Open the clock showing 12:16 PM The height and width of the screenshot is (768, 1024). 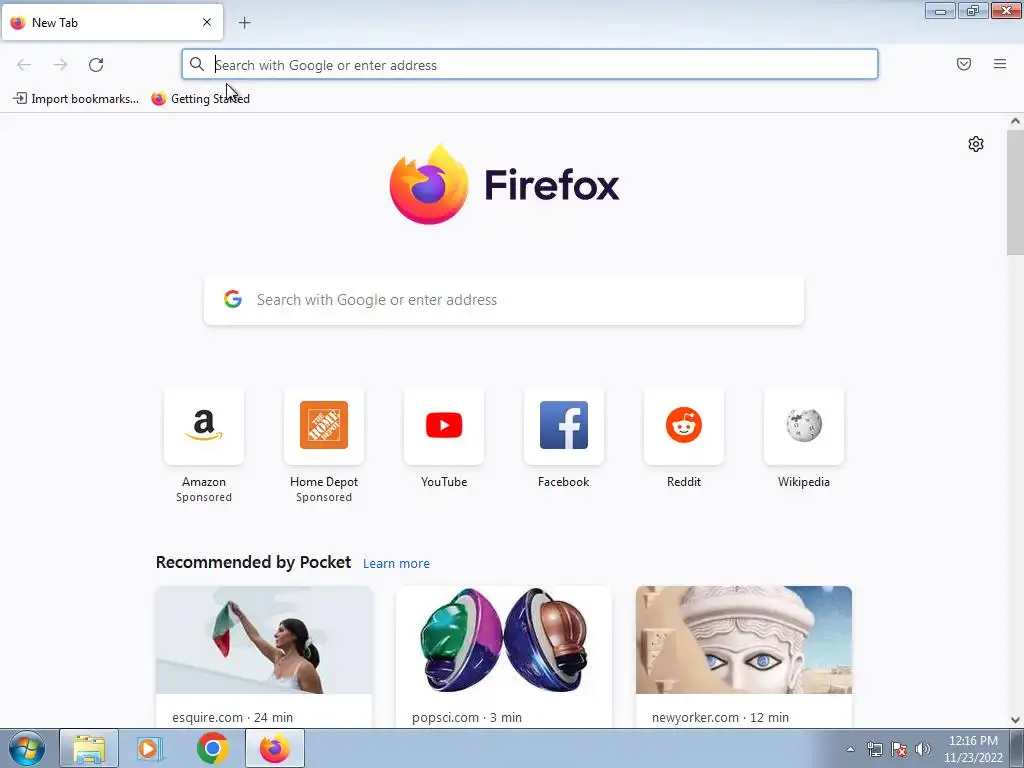coord(973,749)
